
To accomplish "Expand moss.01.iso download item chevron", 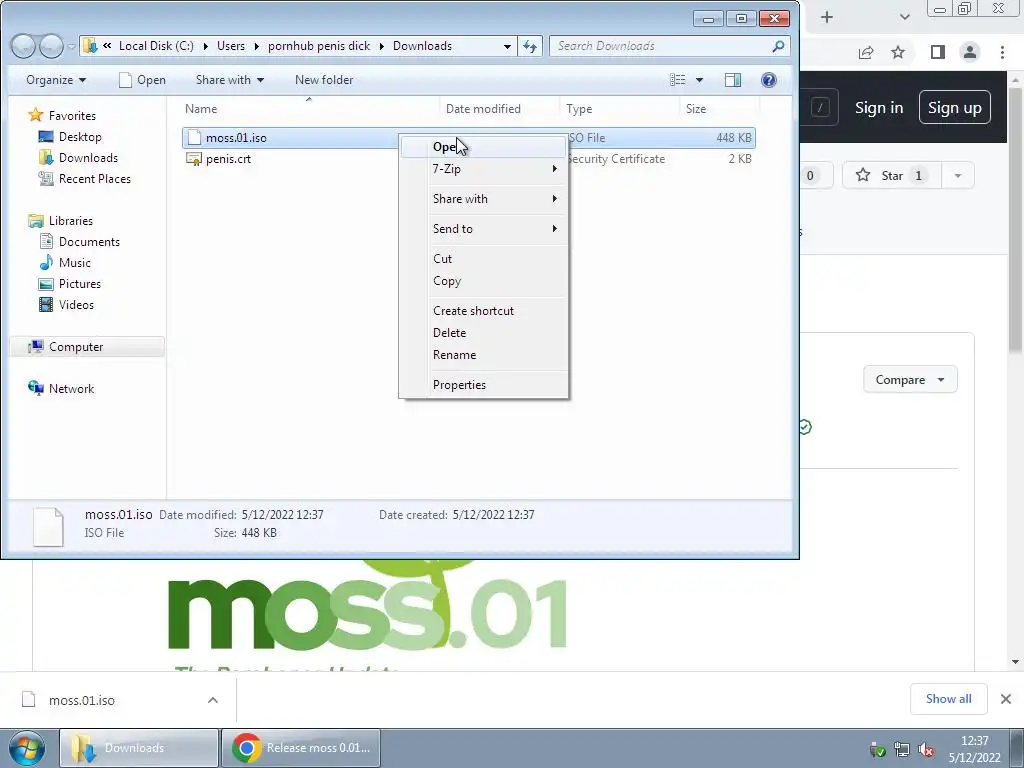I will coord(212,700).
